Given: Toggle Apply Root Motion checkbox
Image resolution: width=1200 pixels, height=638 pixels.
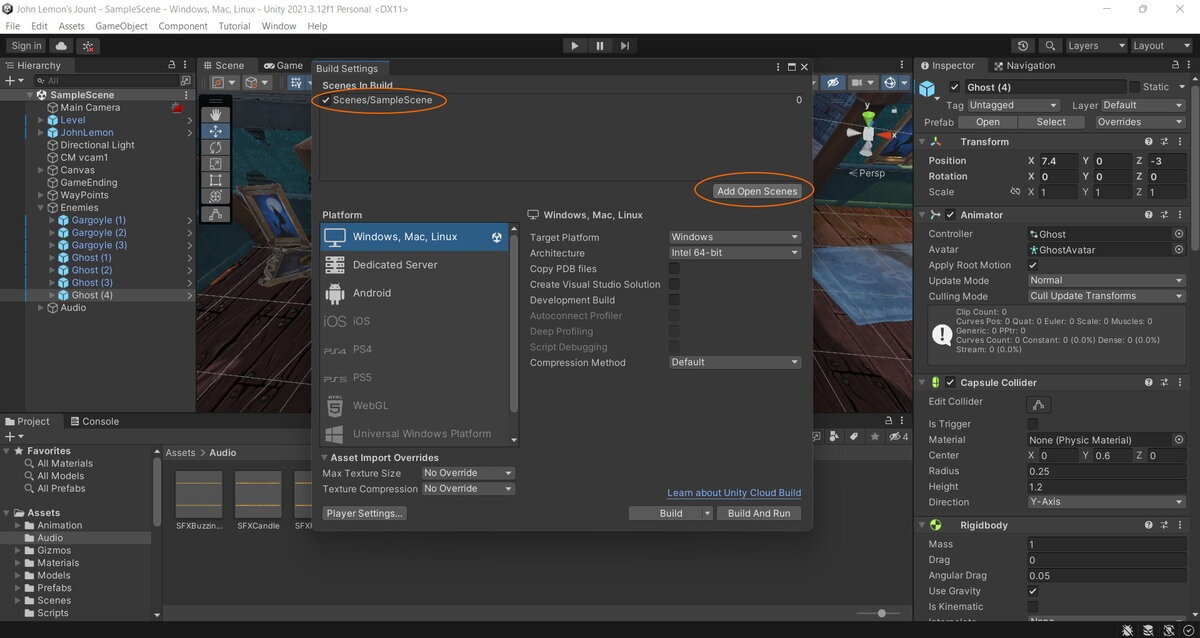Looking at the screenshot, I should (x=1033, y=265).
